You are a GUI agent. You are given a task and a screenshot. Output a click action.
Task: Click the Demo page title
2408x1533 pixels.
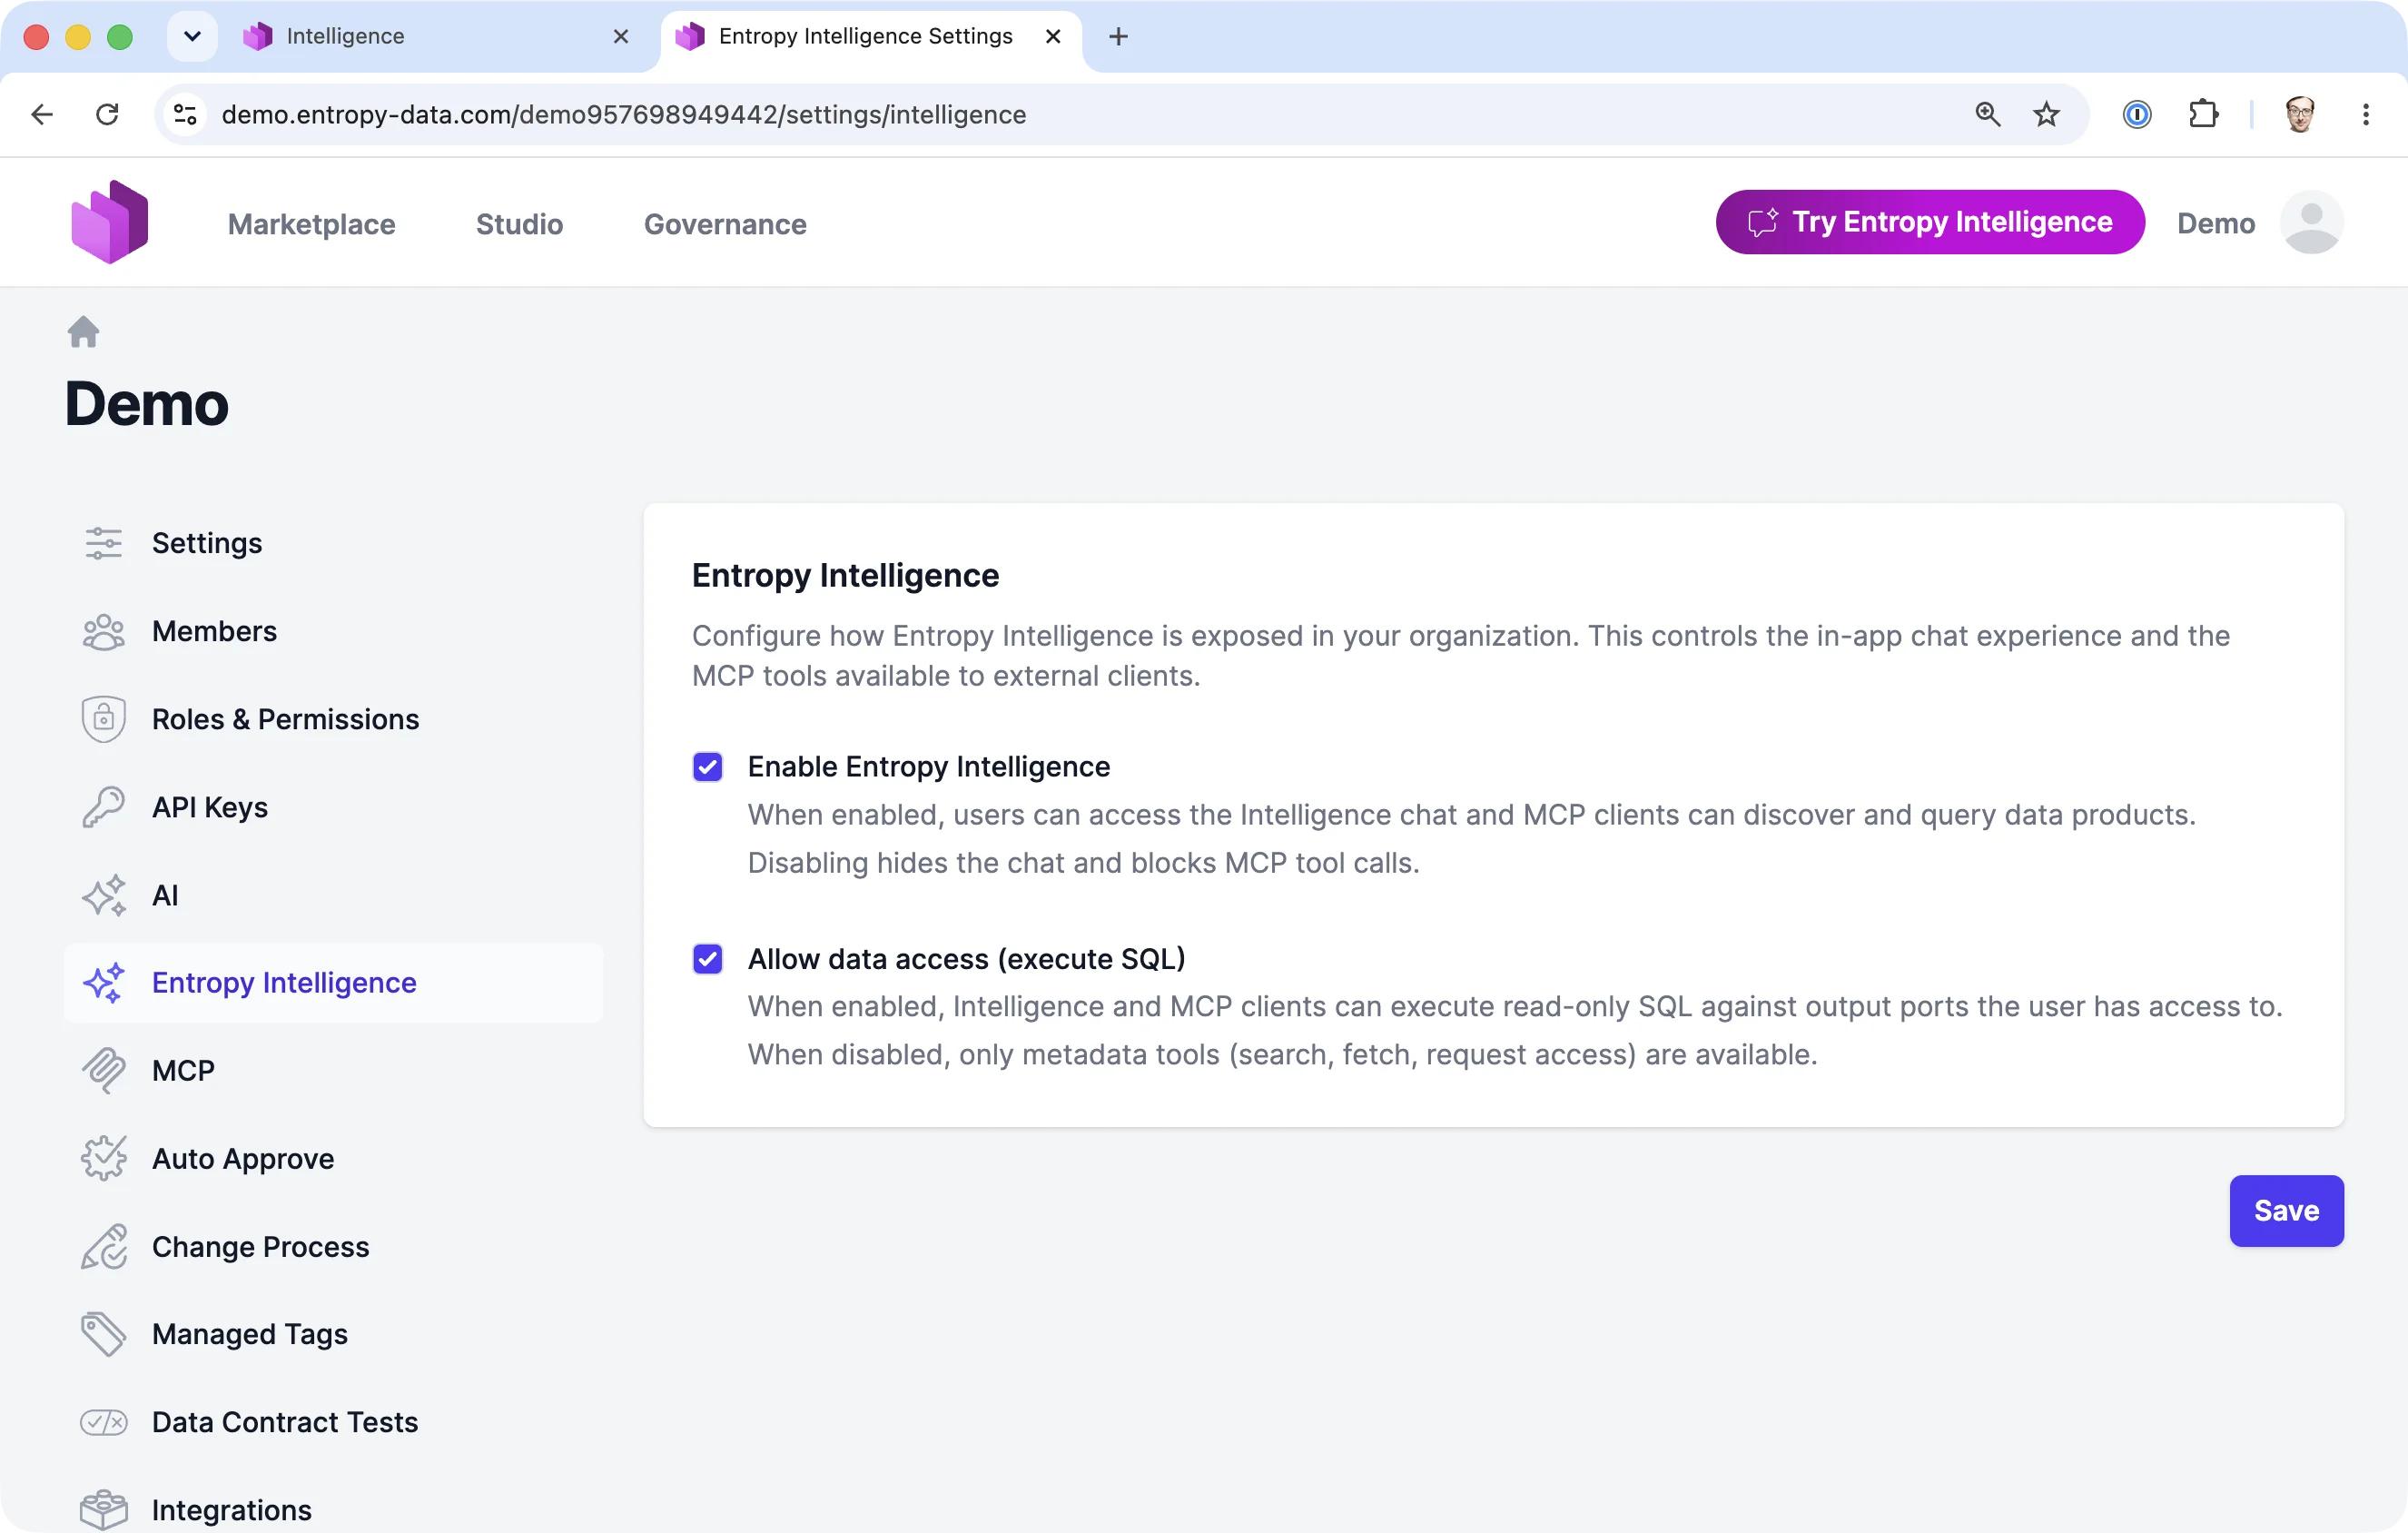click(x=147, y=404)
